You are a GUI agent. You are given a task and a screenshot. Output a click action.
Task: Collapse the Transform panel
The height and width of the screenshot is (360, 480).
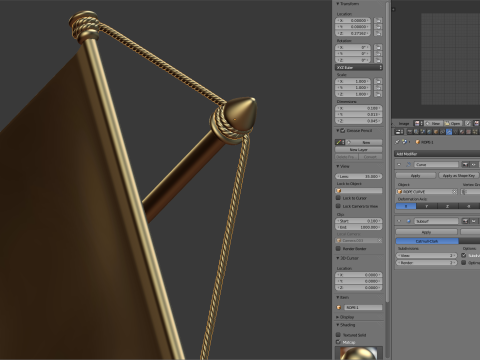[x=337, y=4]
